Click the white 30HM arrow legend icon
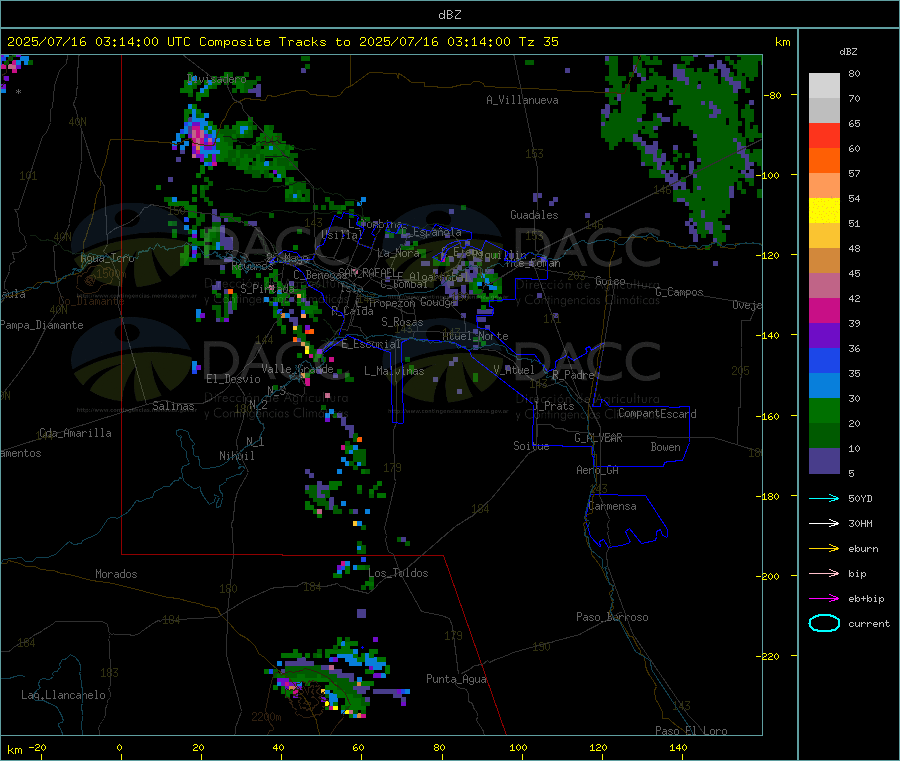 (x=824, y=523)
